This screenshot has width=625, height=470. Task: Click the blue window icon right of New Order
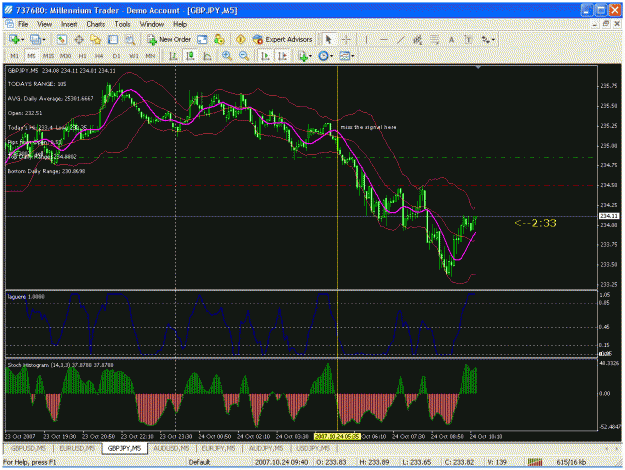[202, 39]
